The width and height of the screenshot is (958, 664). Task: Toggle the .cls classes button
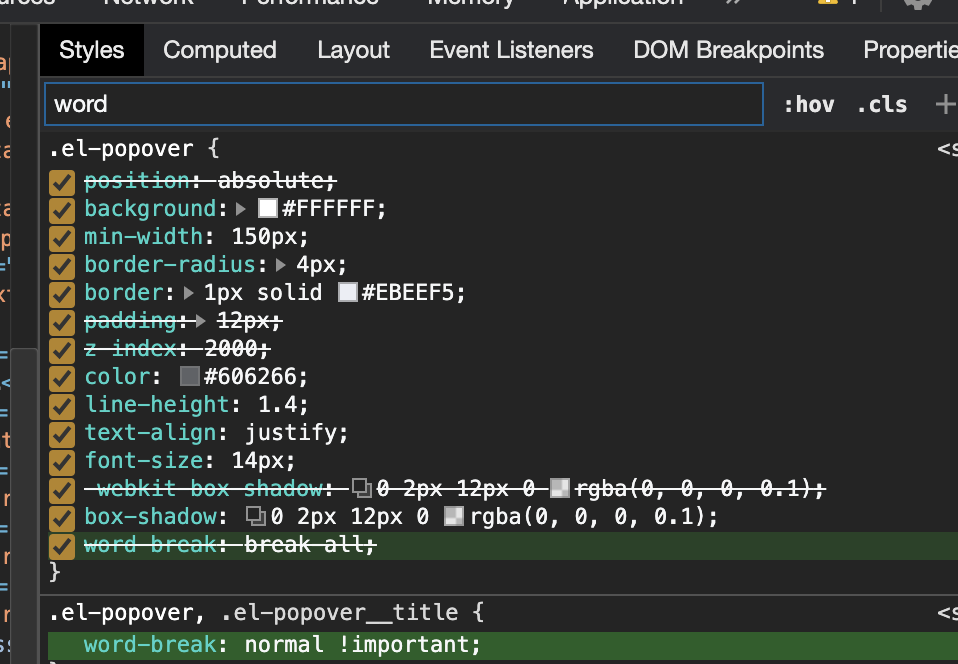882,104
